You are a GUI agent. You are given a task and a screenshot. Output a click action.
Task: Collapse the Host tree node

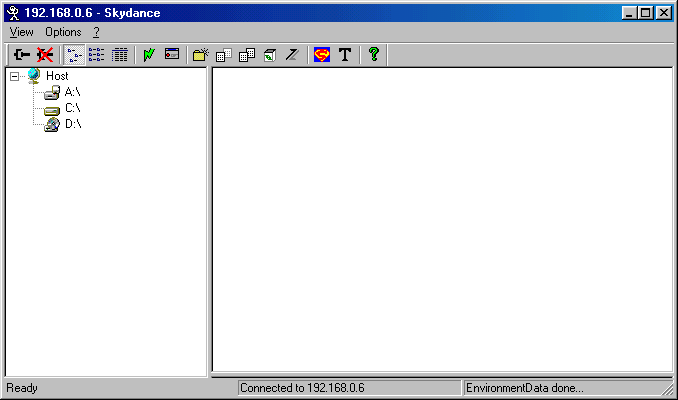pos(14,76)
